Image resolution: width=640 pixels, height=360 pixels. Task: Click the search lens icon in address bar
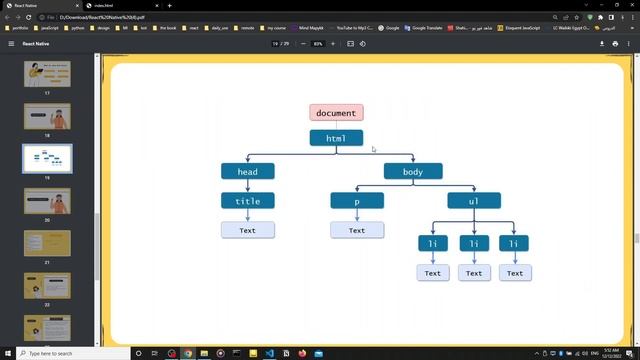pyautogui.click(x=555, y=18)
